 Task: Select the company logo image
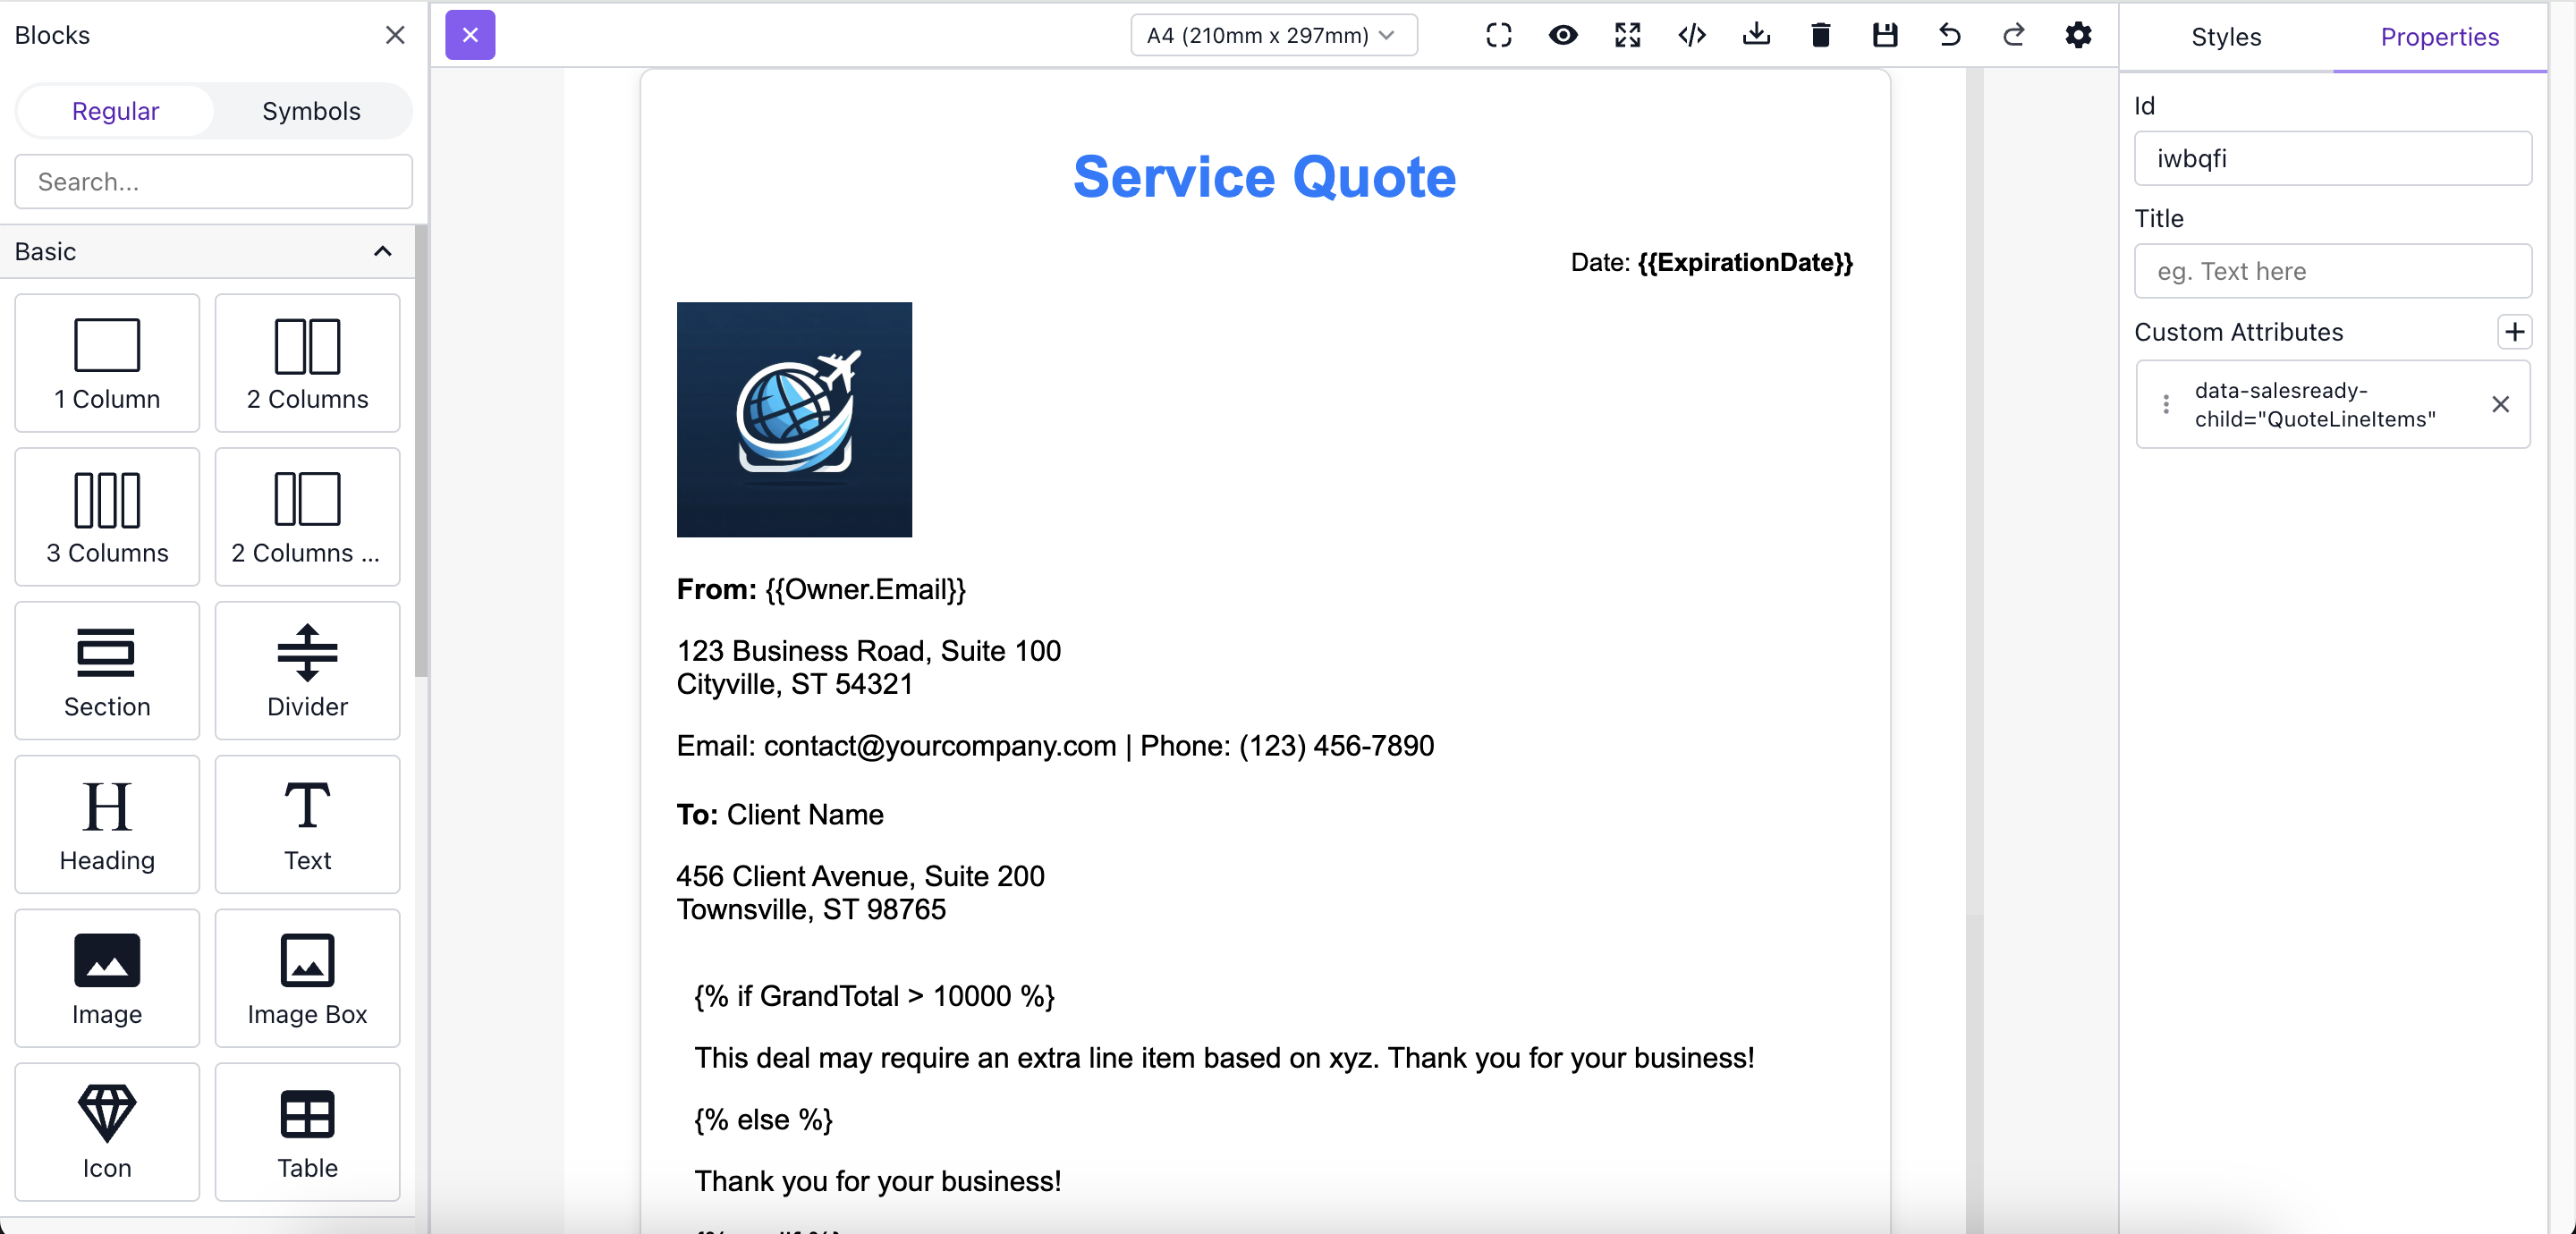coord(794,420)
